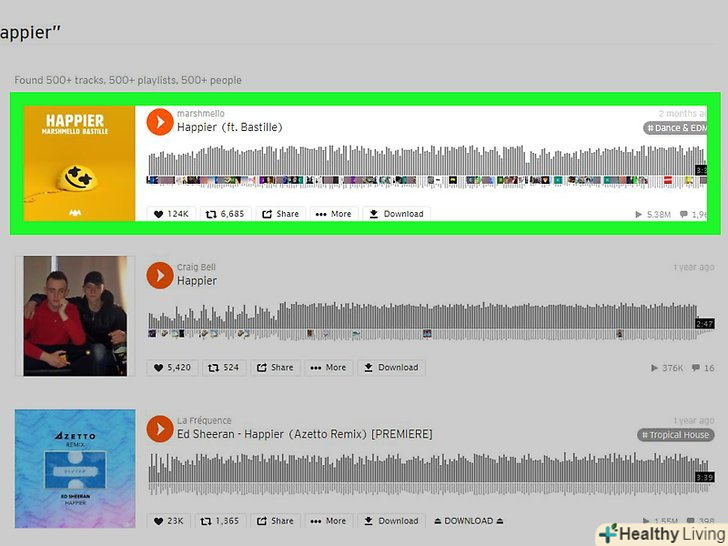Play Craig Bell's Happier track
The width and height of the screenshot is (728, 546).
(160, 275)
